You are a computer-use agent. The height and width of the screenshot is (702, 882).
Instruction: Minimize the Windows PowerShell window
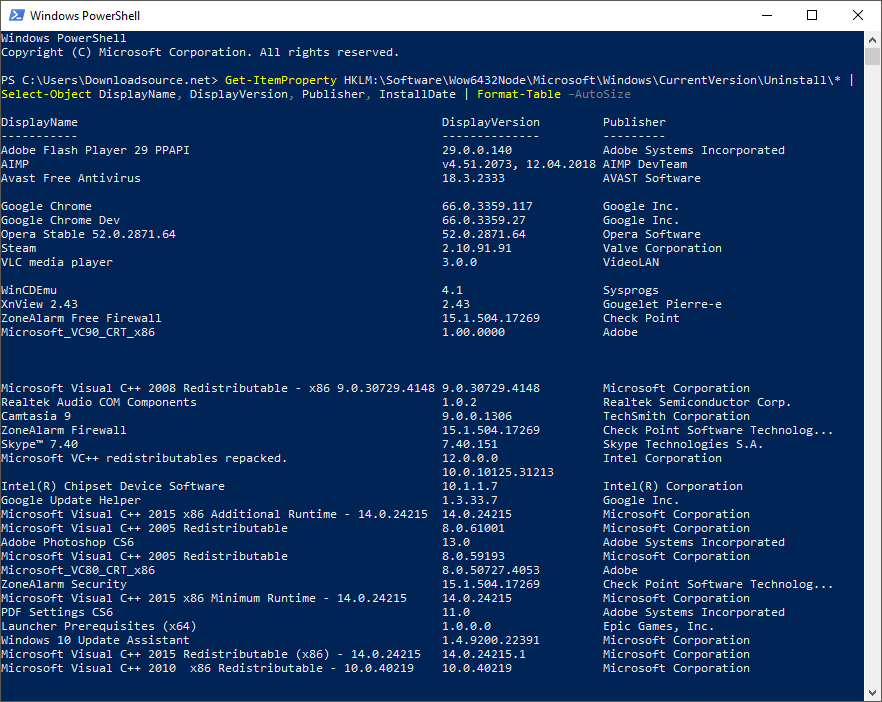[x=767, y=15]
